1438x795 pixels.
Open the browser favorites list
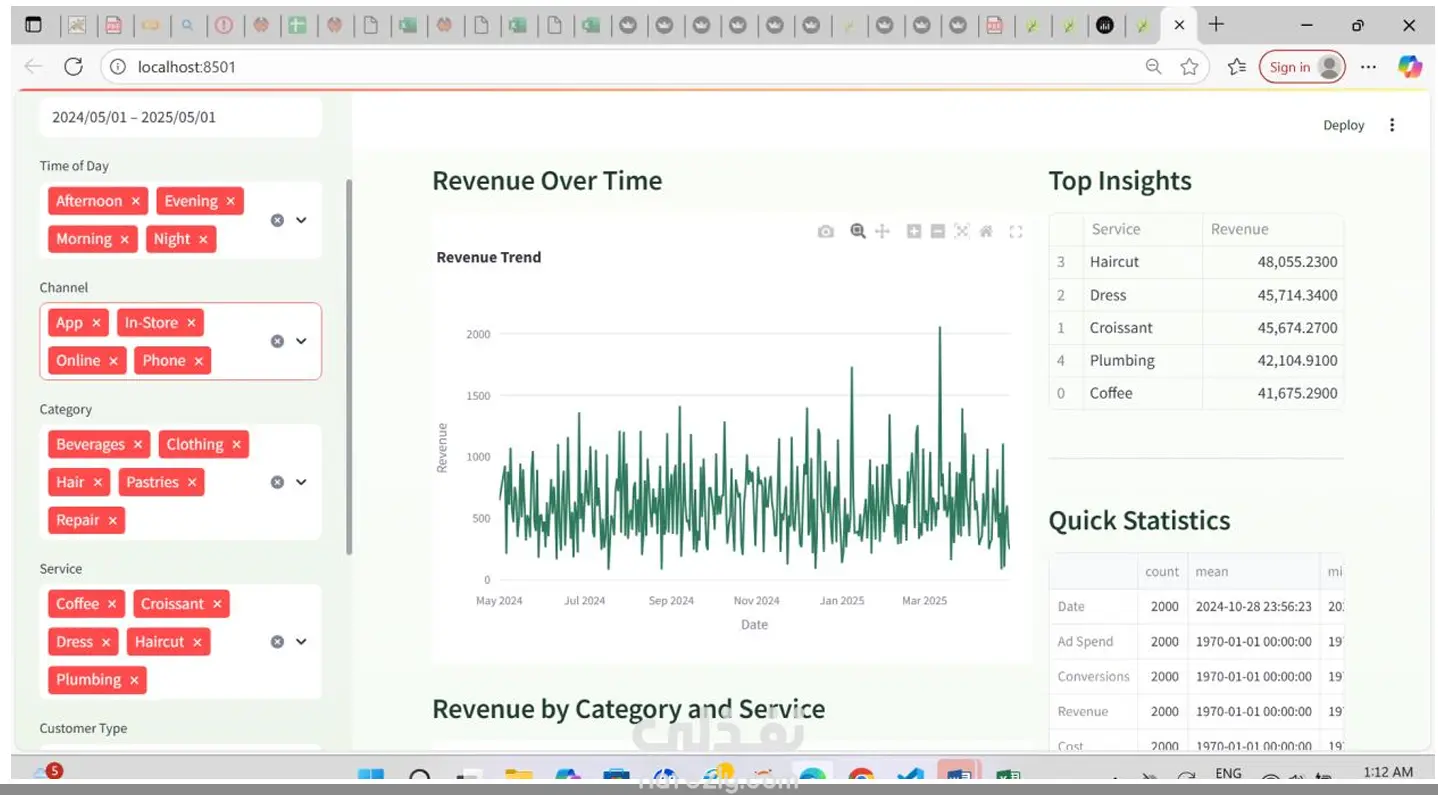tap(1237, 67)
